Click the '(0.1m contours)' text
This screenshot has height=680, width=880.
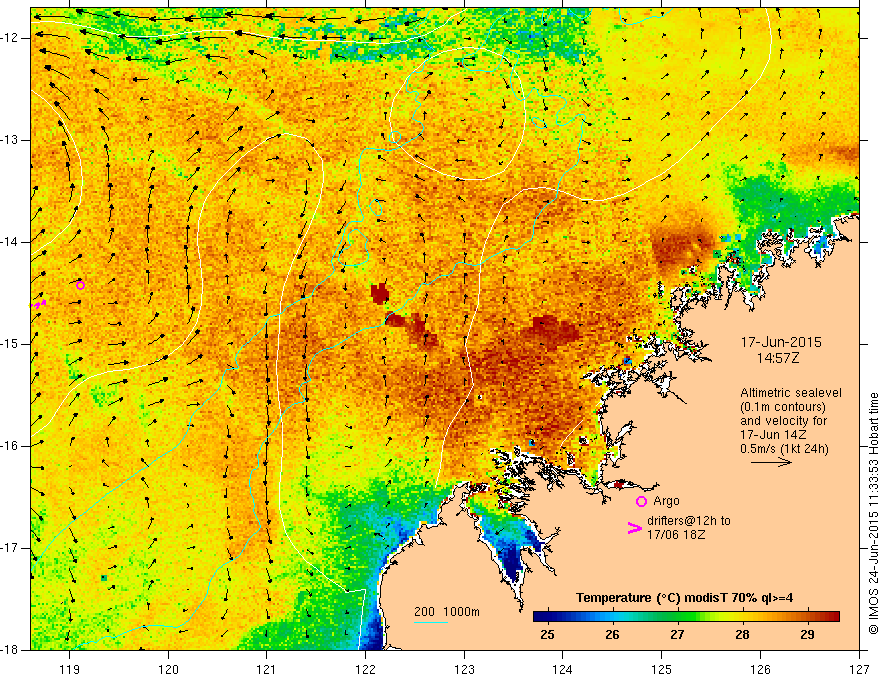(x=782, y=407)
